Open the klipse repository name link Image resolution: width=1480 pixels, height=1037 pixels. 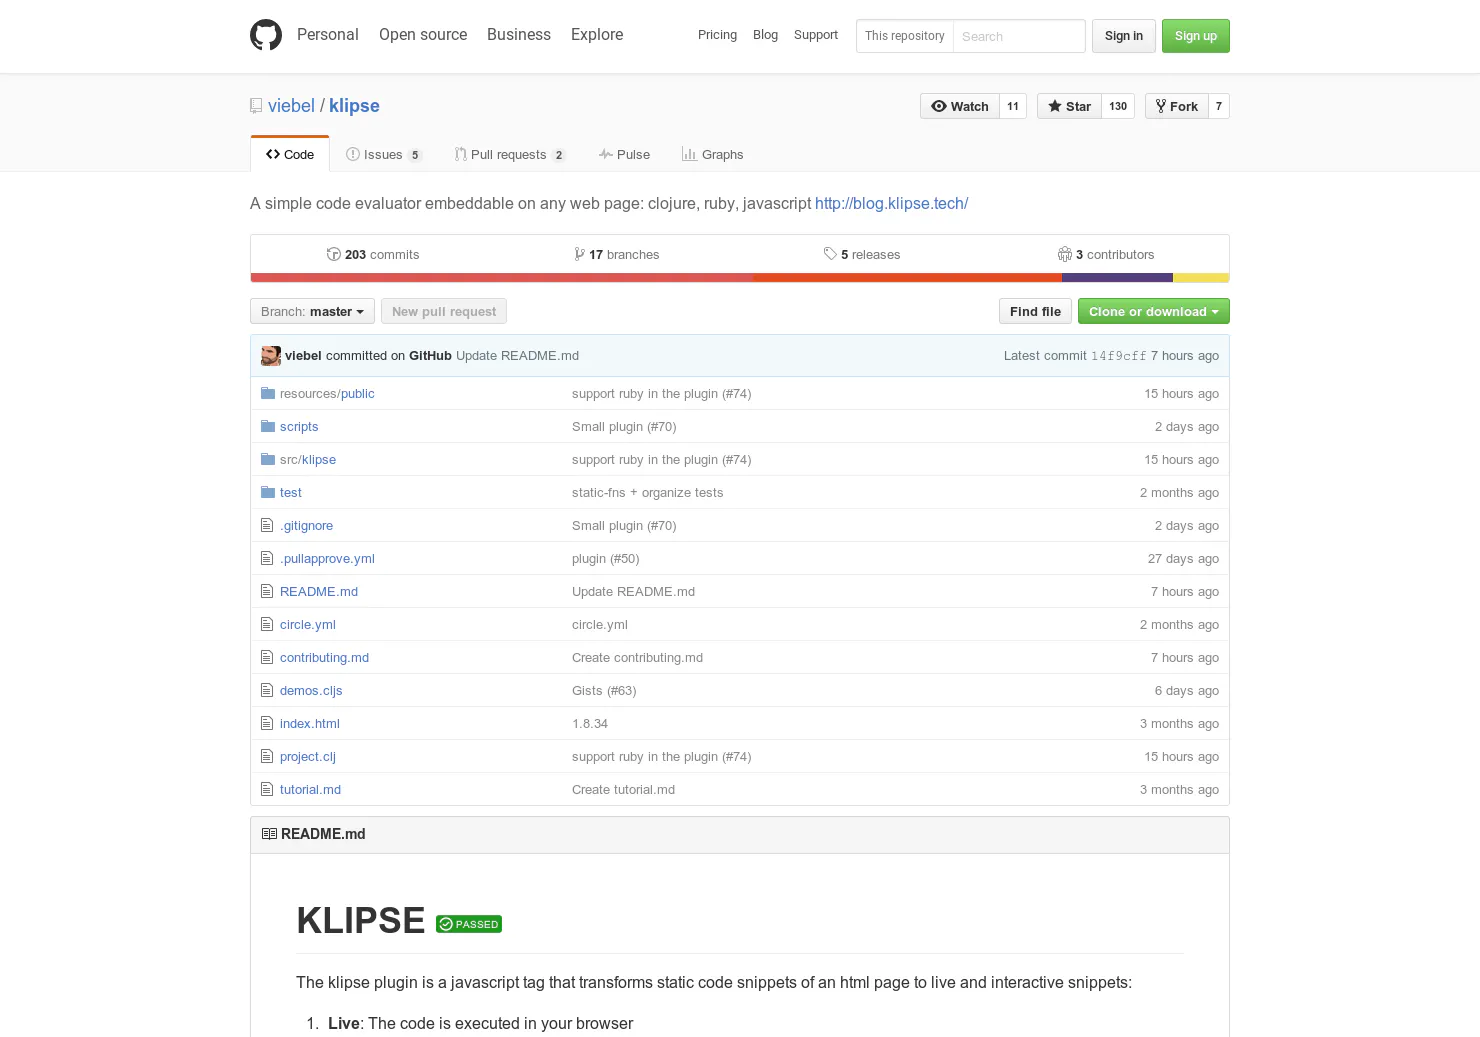point(354,106)
